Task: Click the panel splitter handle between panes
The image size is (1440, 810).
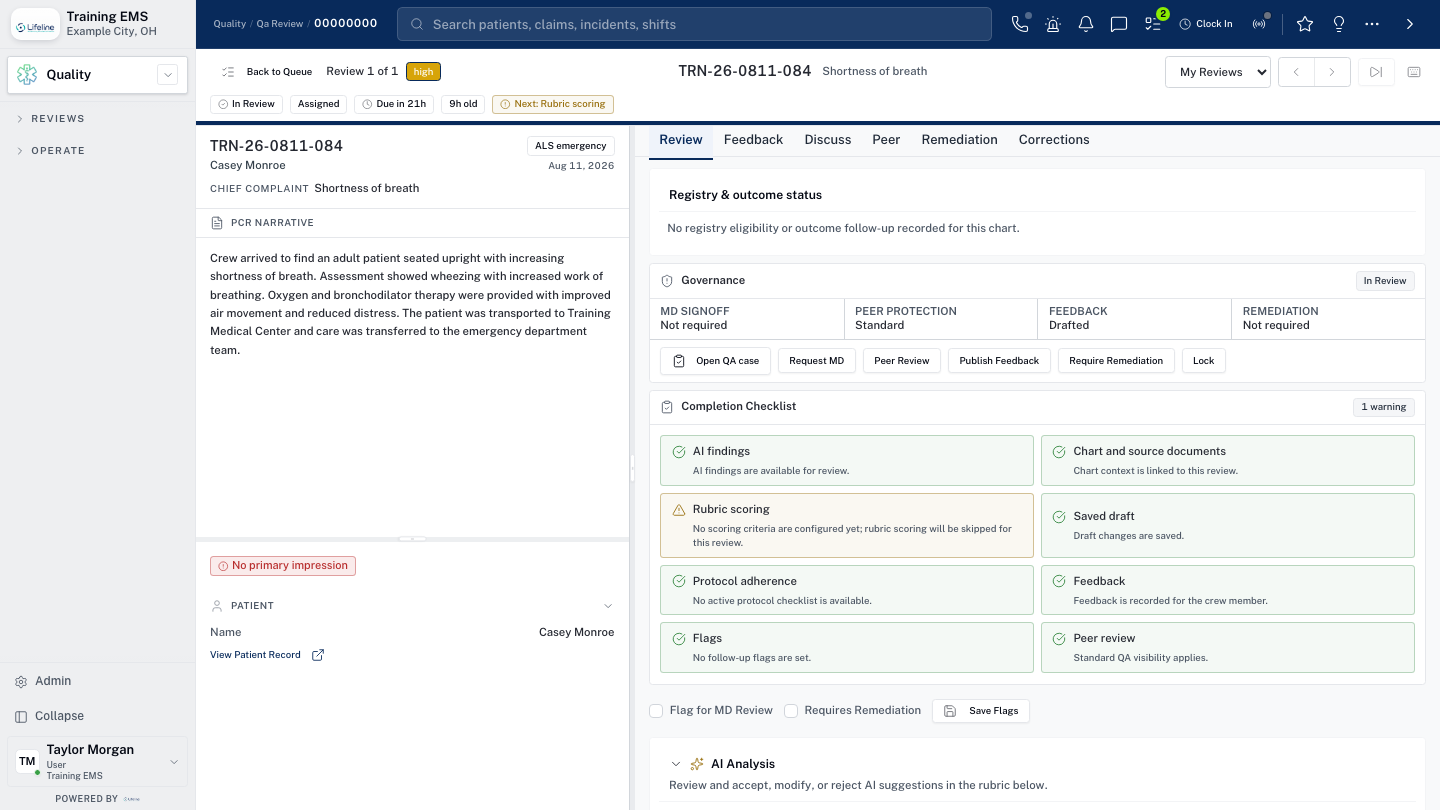Action: coord(632,468)
